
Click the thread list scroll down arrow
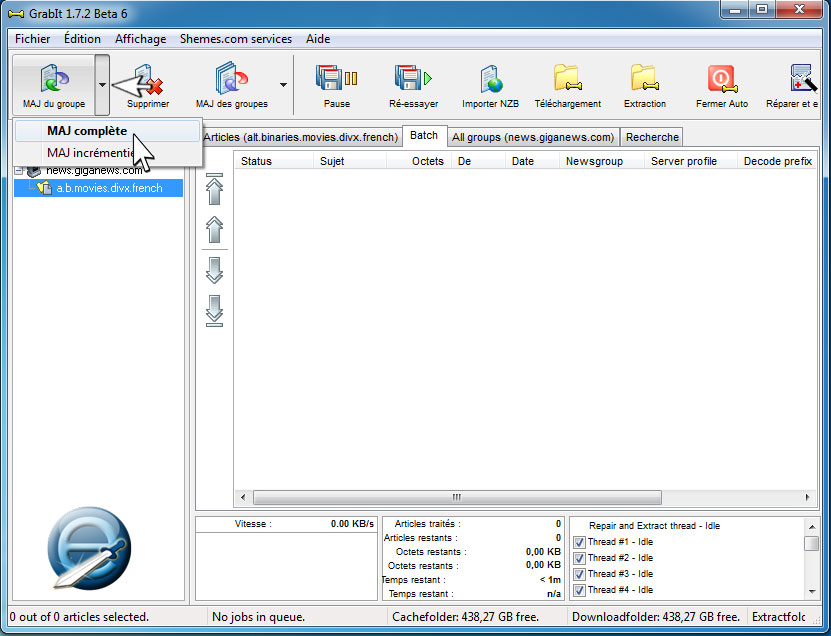(811, 591)
